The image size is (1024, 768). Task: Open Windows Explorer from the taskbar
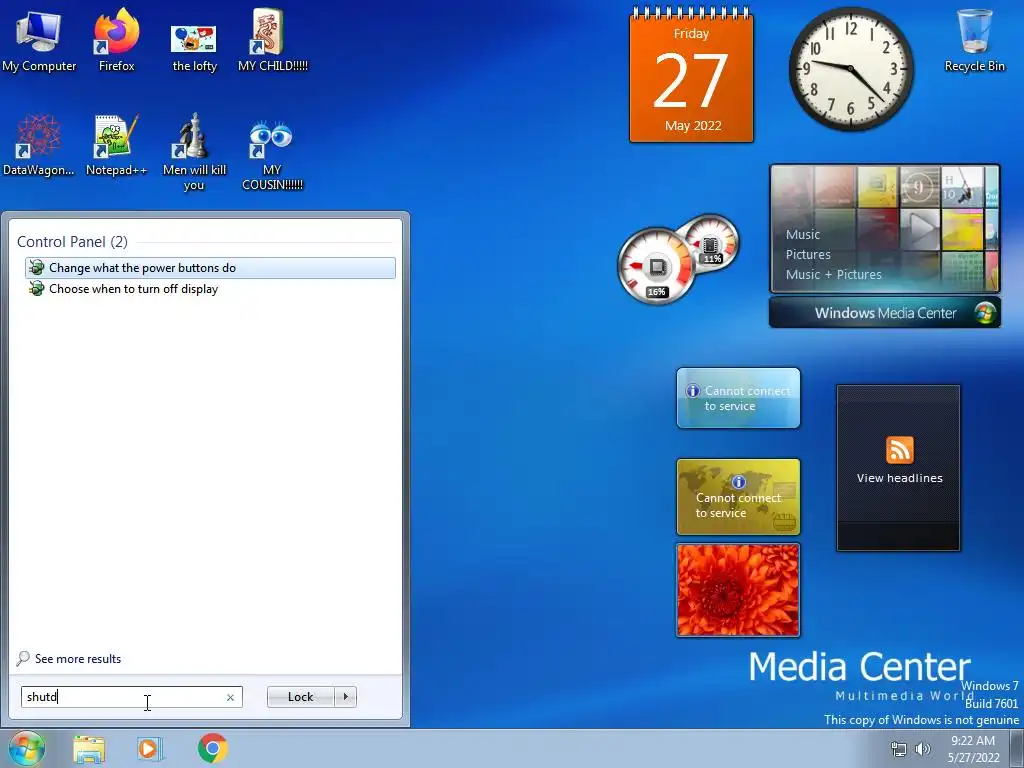coord(89,749)
